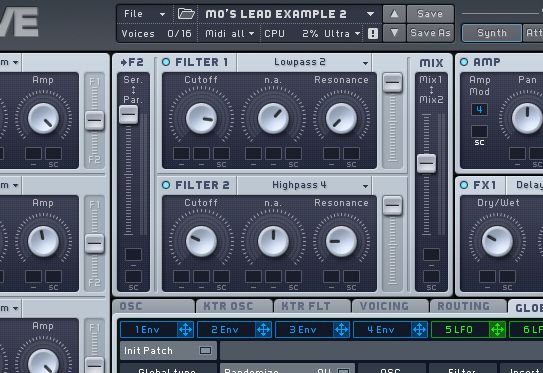
Task: Click the Save As button
Action: [430, 33]
